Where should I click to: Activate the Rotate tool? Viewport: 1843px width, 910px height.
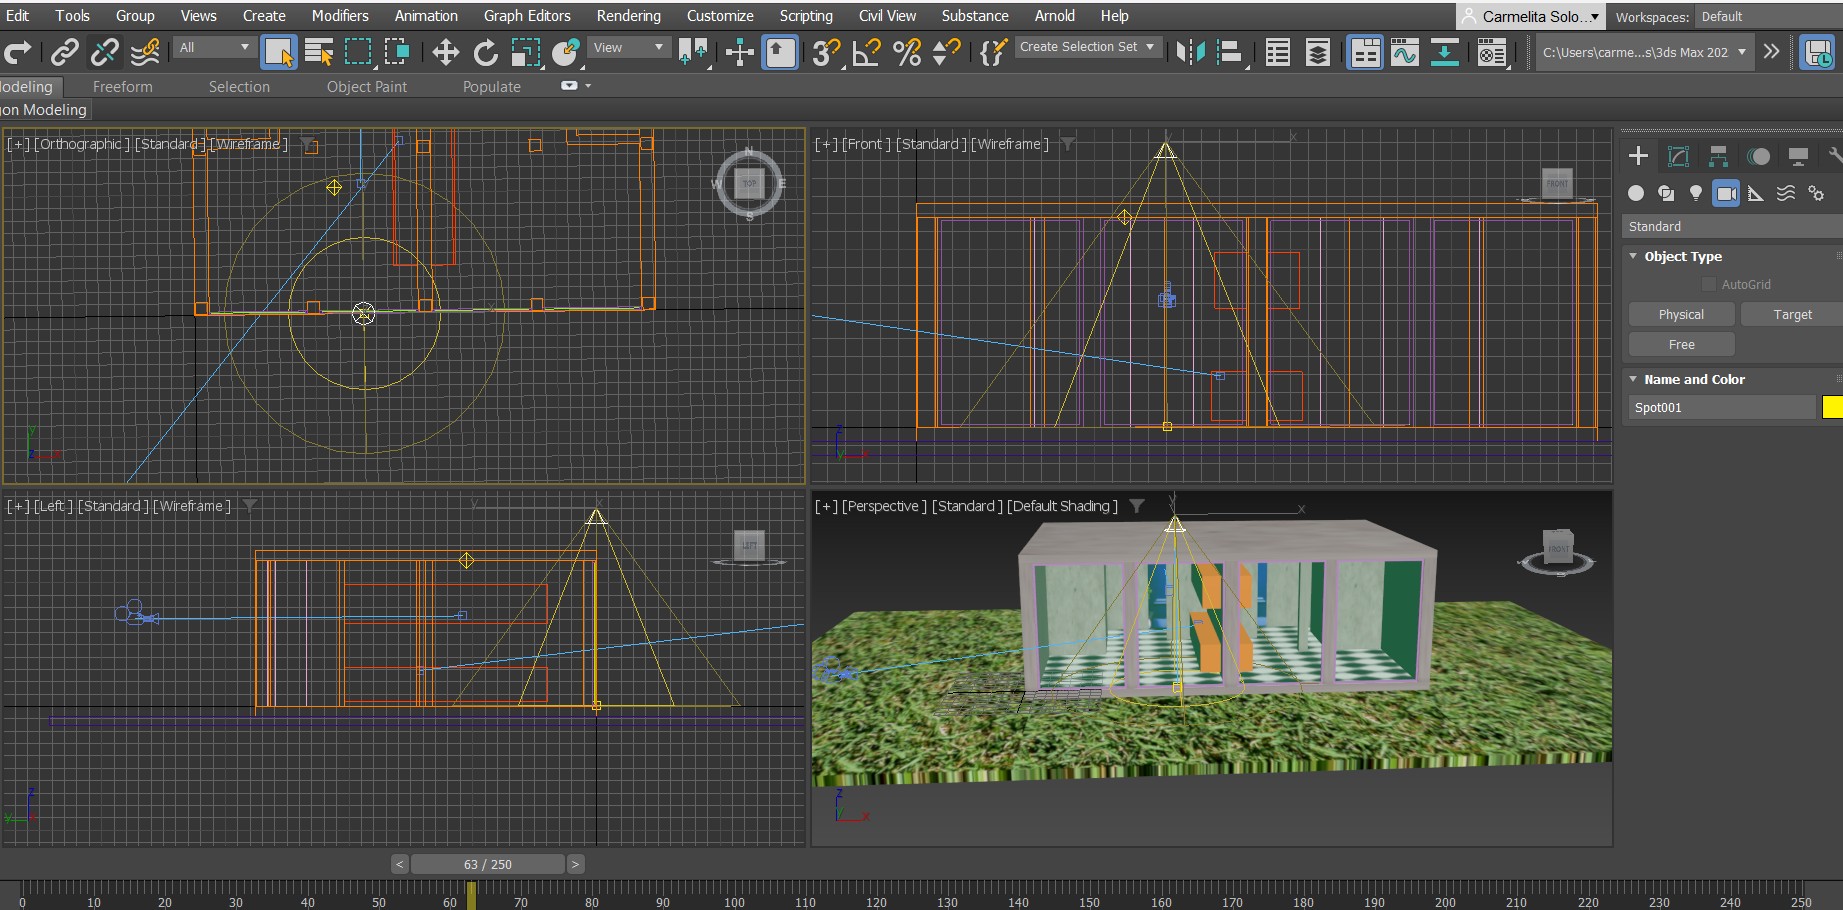486,52
